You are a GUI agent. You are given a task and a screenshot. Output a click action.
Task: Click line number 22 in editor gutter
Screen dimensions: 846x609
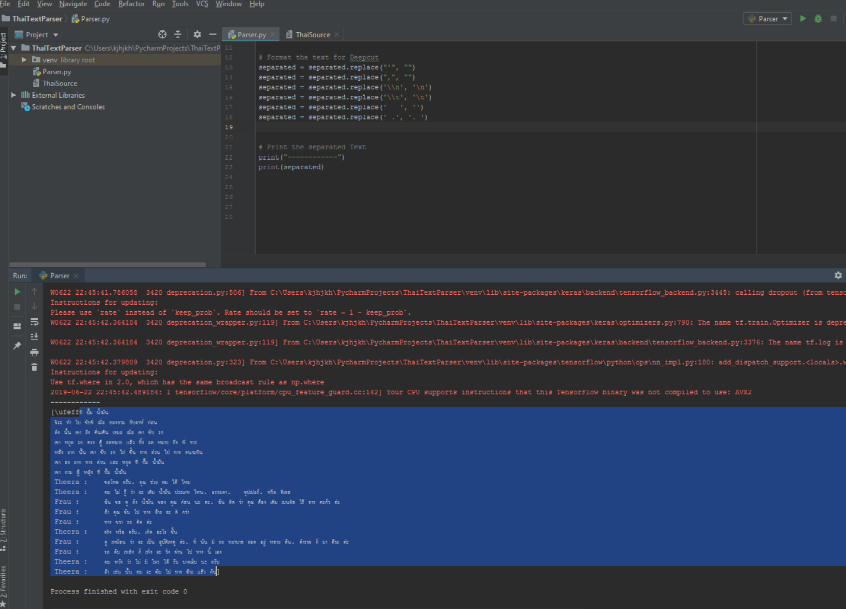(x=229, y=157)
